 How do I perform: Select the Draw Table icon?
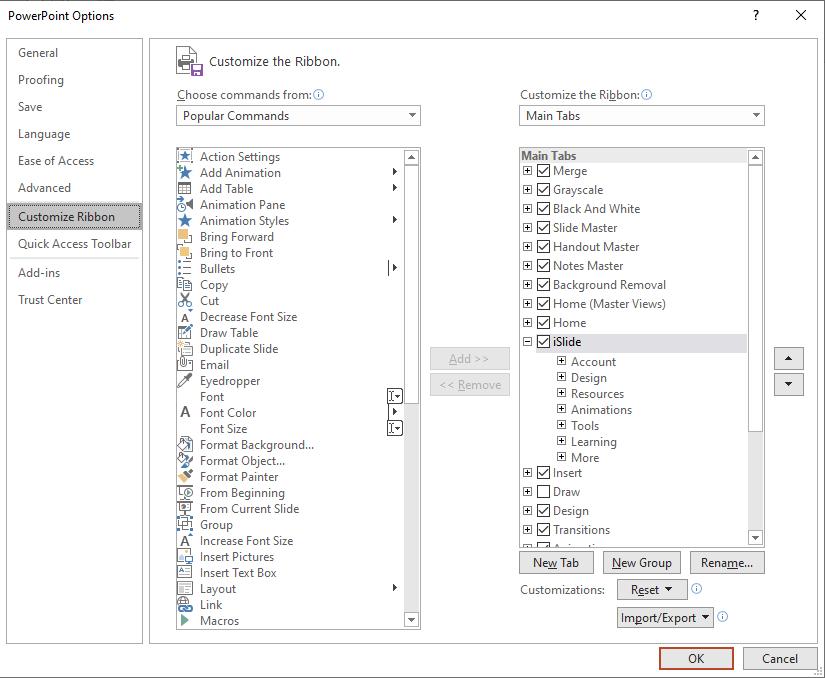pyautogui.click(x=185, y=333)
